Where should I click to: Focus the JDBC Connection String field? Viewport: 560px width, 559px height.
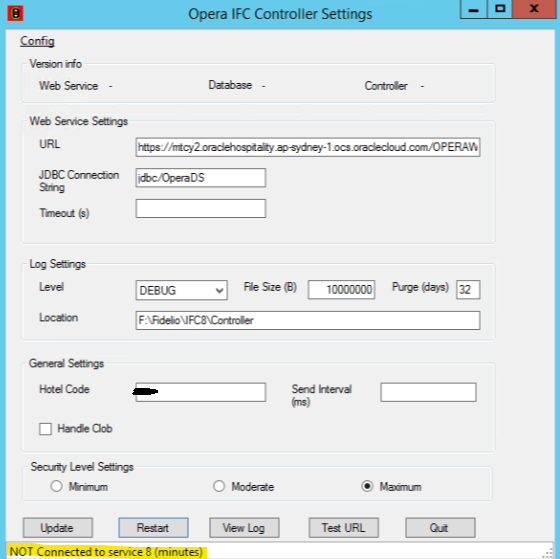(201, 178)
